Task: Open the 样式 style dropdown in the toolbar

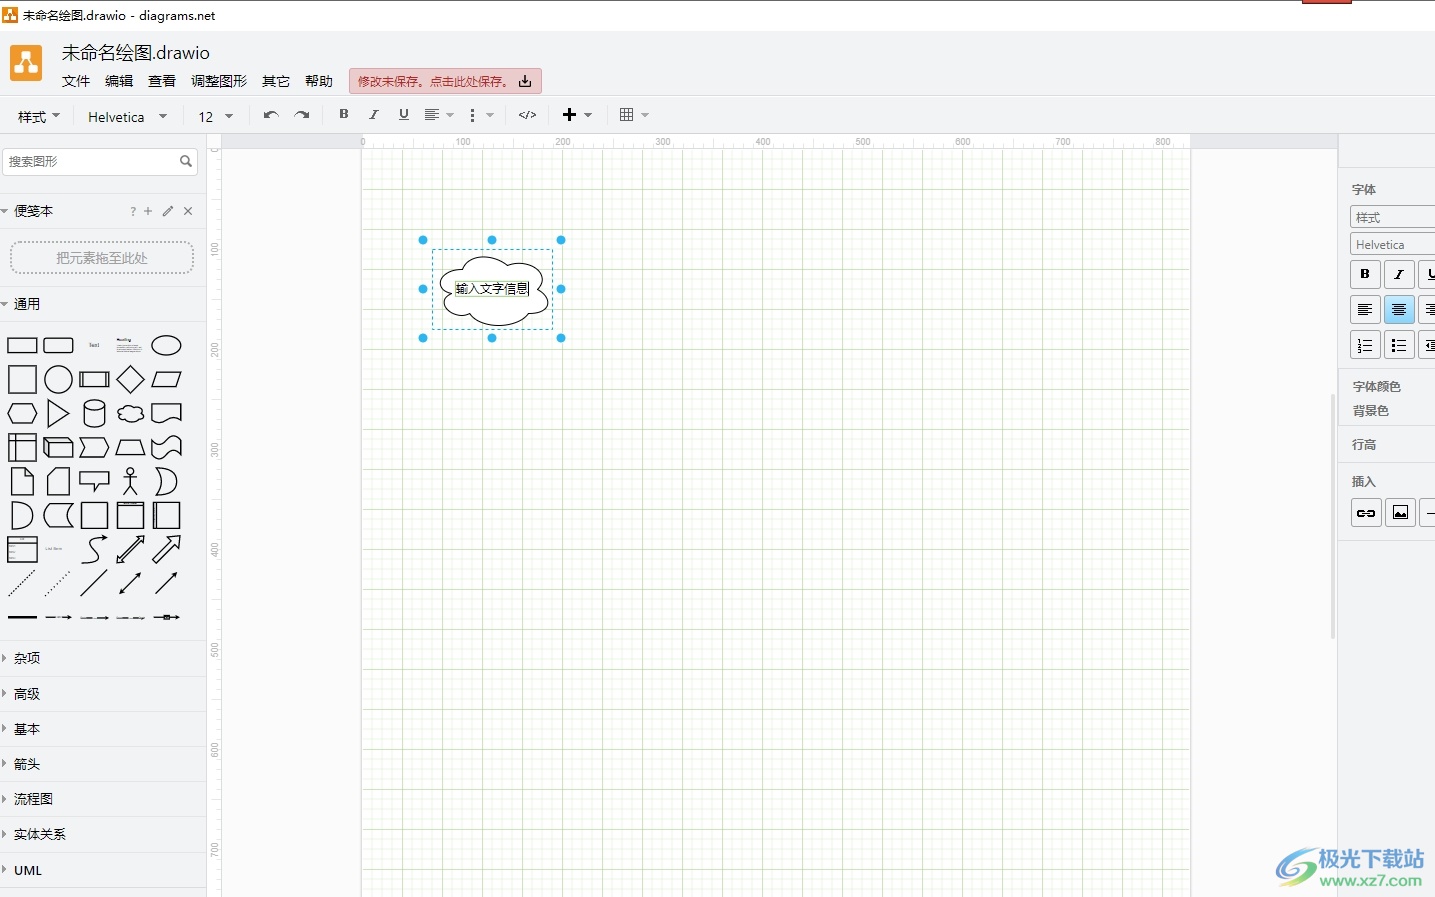Action: pos(39,116)
